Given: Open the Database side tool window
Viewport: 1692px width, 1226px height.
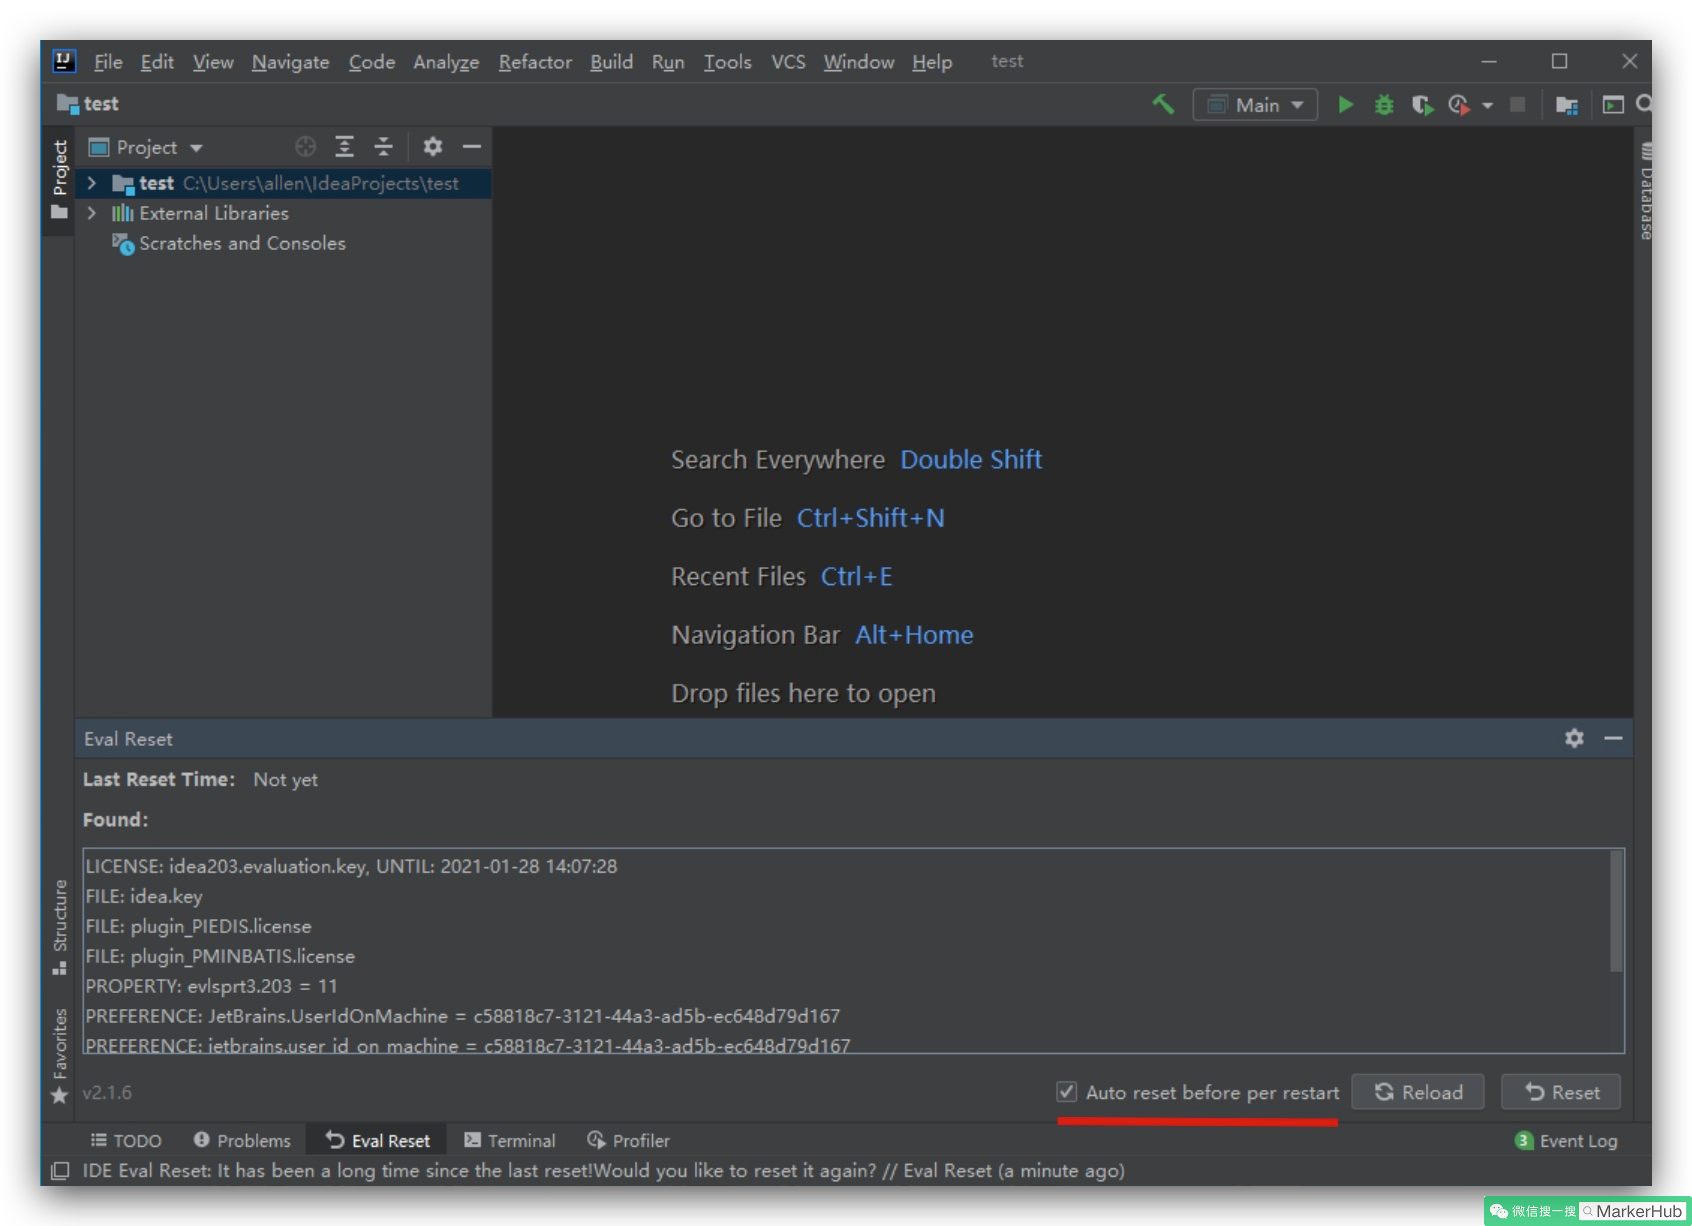Looking at the screenshot, I should [1645, 192].
